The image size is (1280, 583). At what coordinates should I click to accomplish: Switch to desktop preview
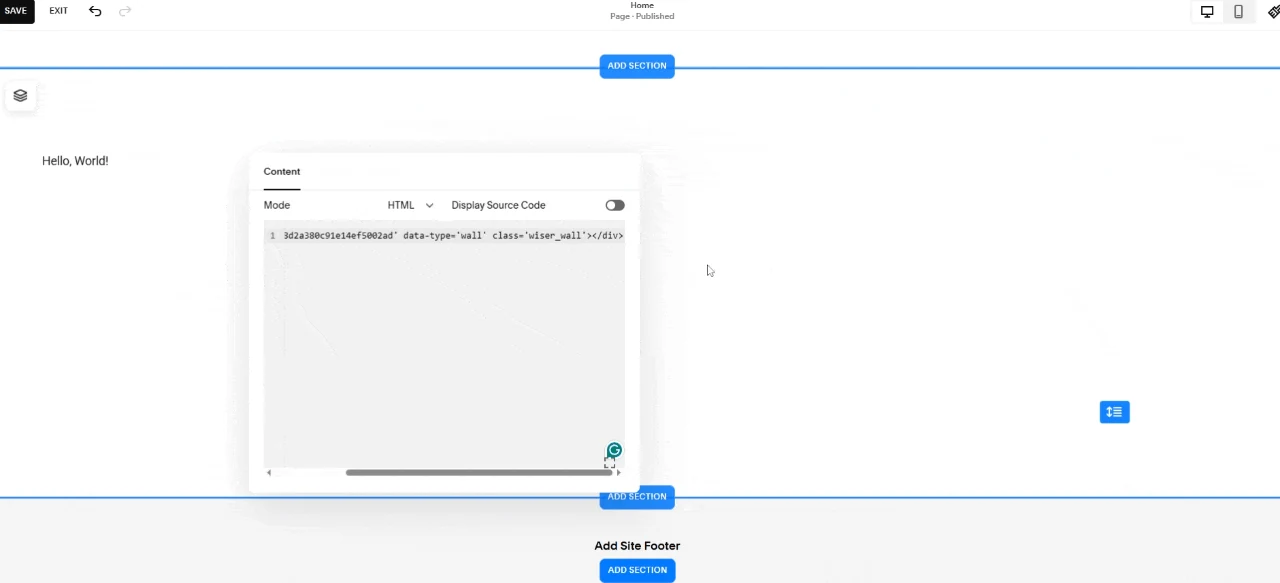1207,12
